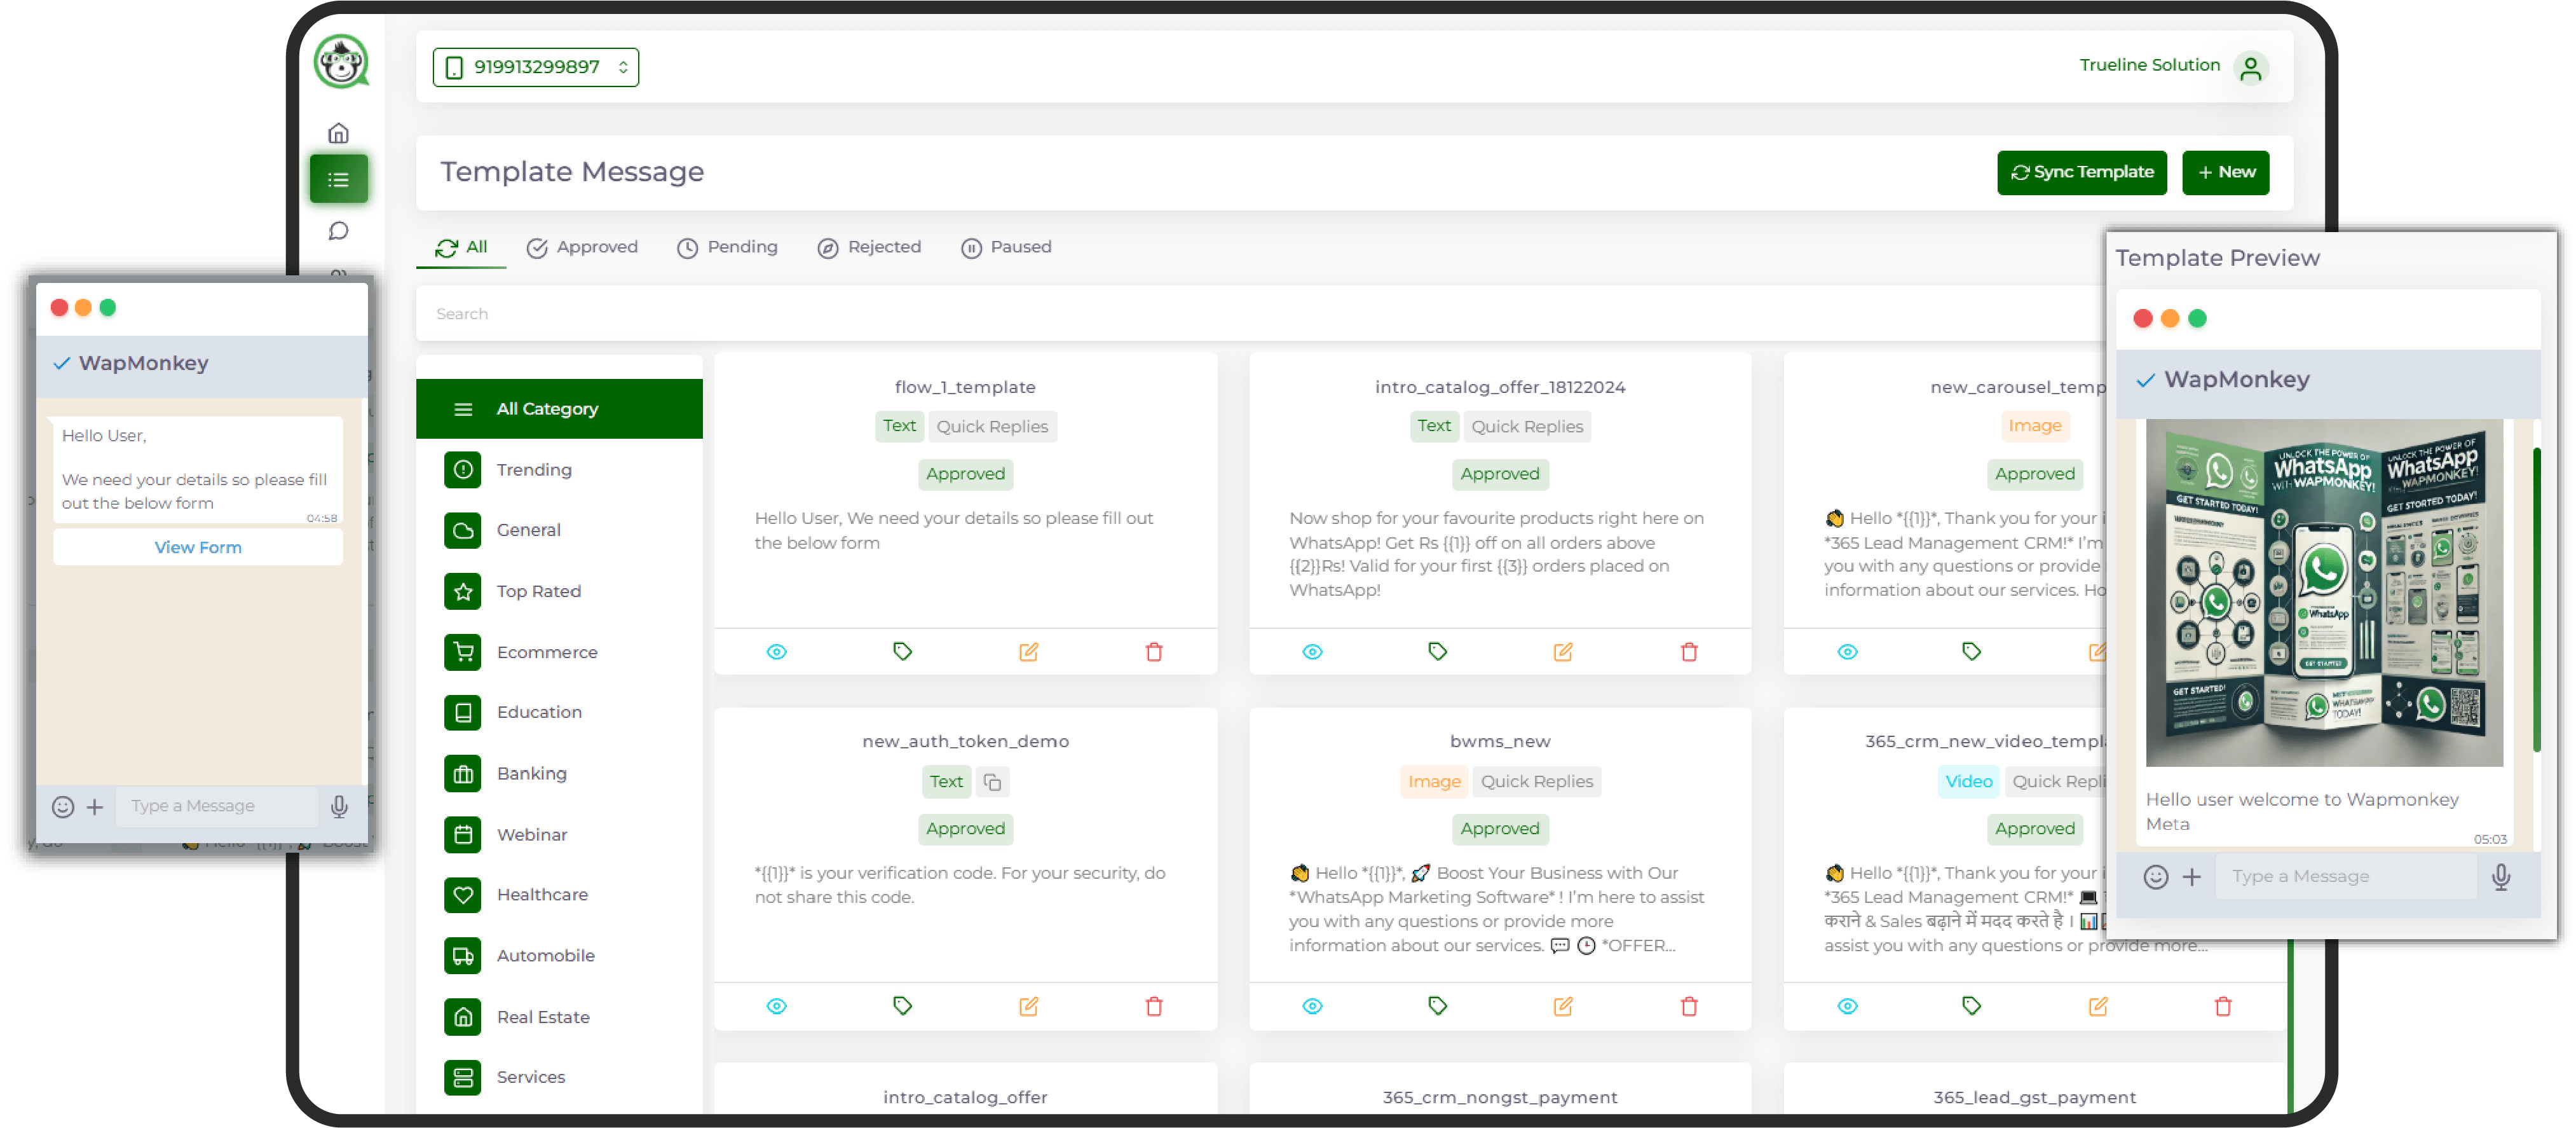Open the user profile avatar icon

2251,67
